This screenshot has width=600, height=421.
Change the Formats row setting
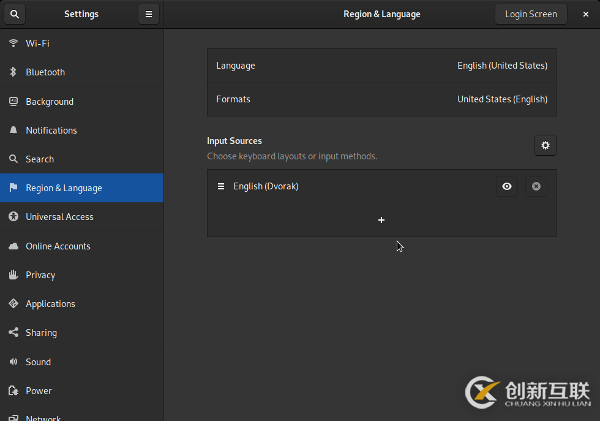(381, 100)
